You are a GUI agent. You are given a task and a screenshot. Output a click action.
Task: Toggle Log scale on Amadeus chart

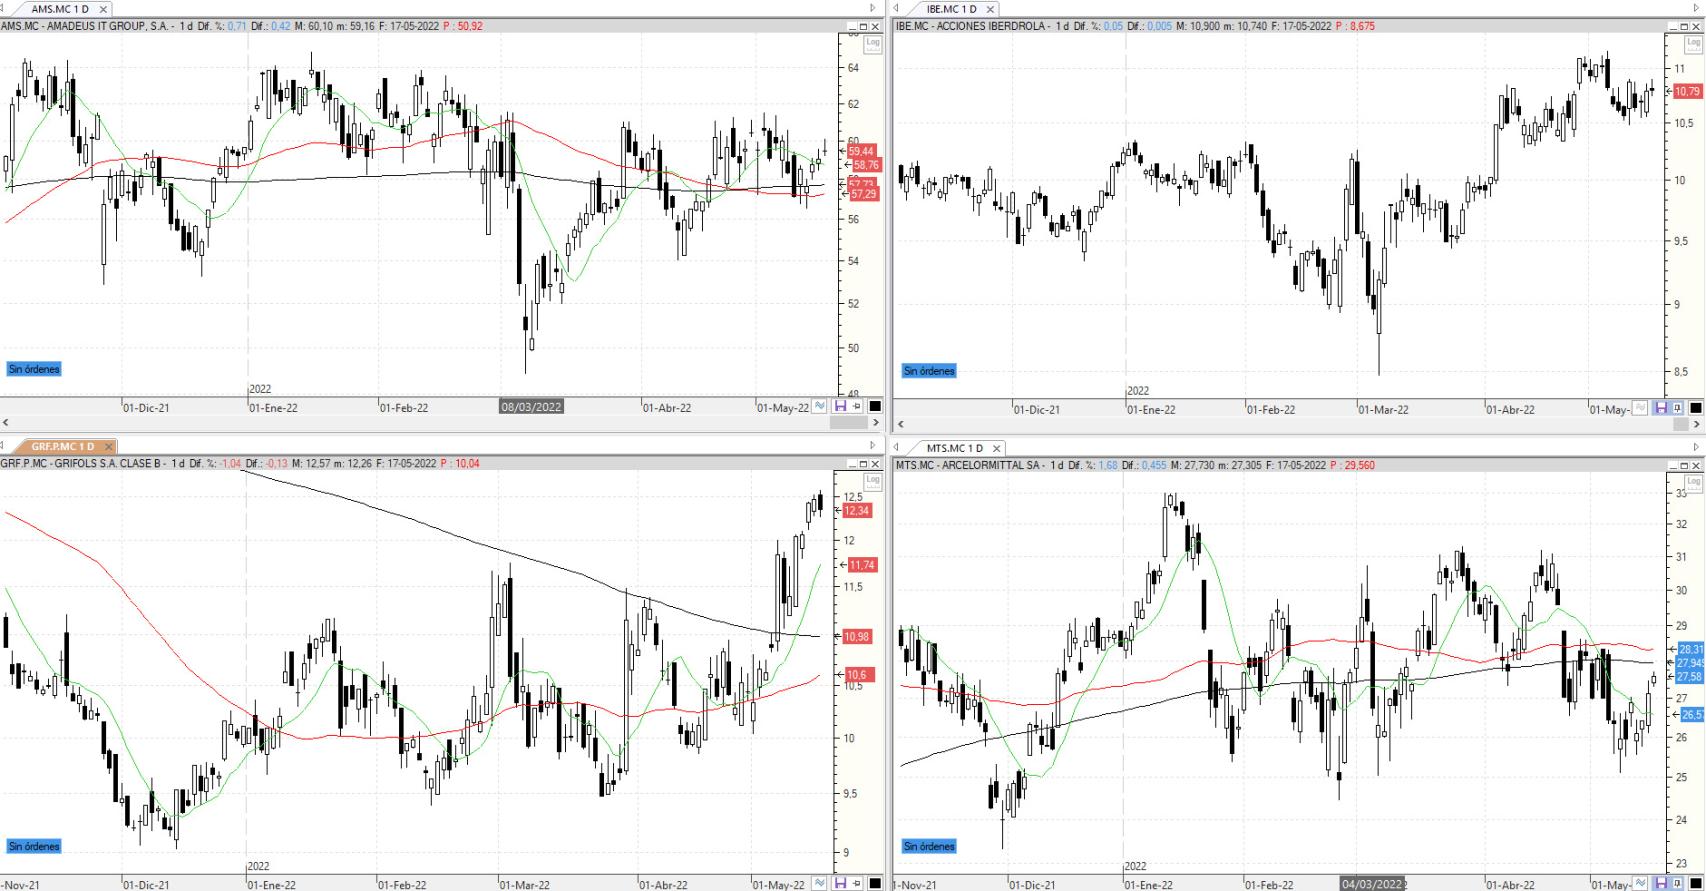(x=873, y=43)
